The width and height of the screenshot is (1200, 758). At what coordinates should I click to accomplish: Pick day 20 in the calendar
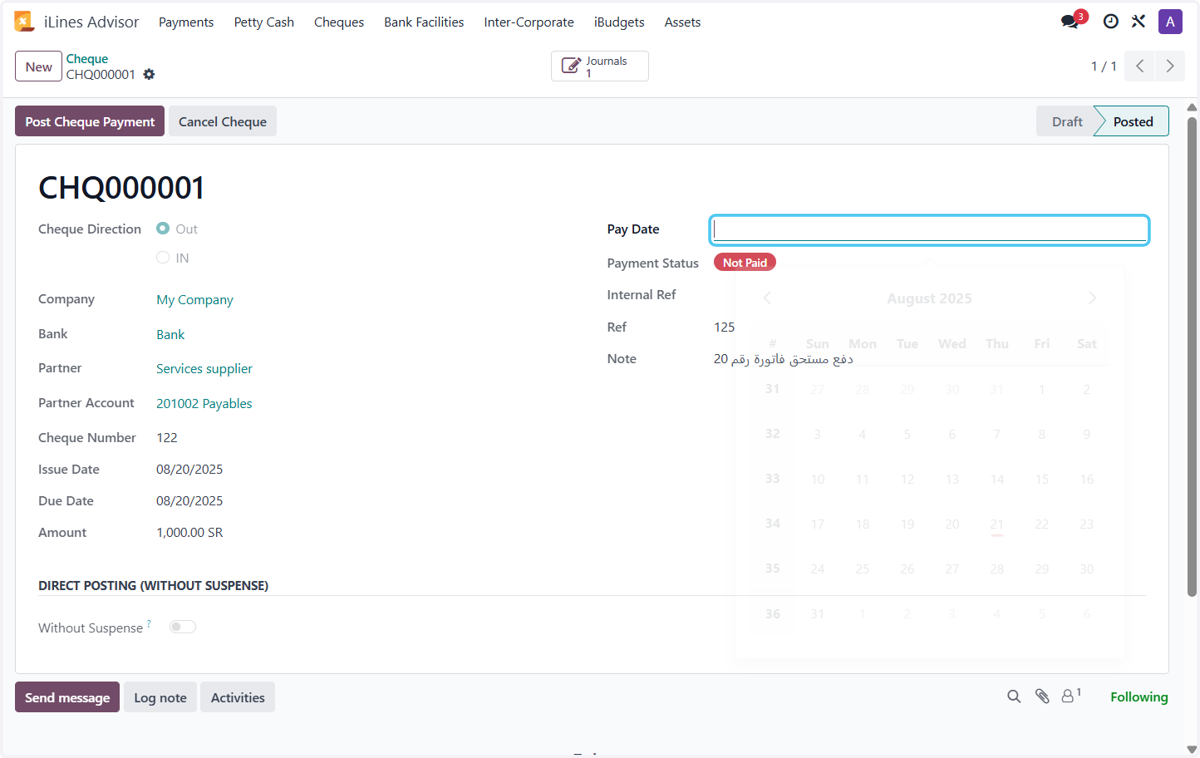click(x=952, y=524)
